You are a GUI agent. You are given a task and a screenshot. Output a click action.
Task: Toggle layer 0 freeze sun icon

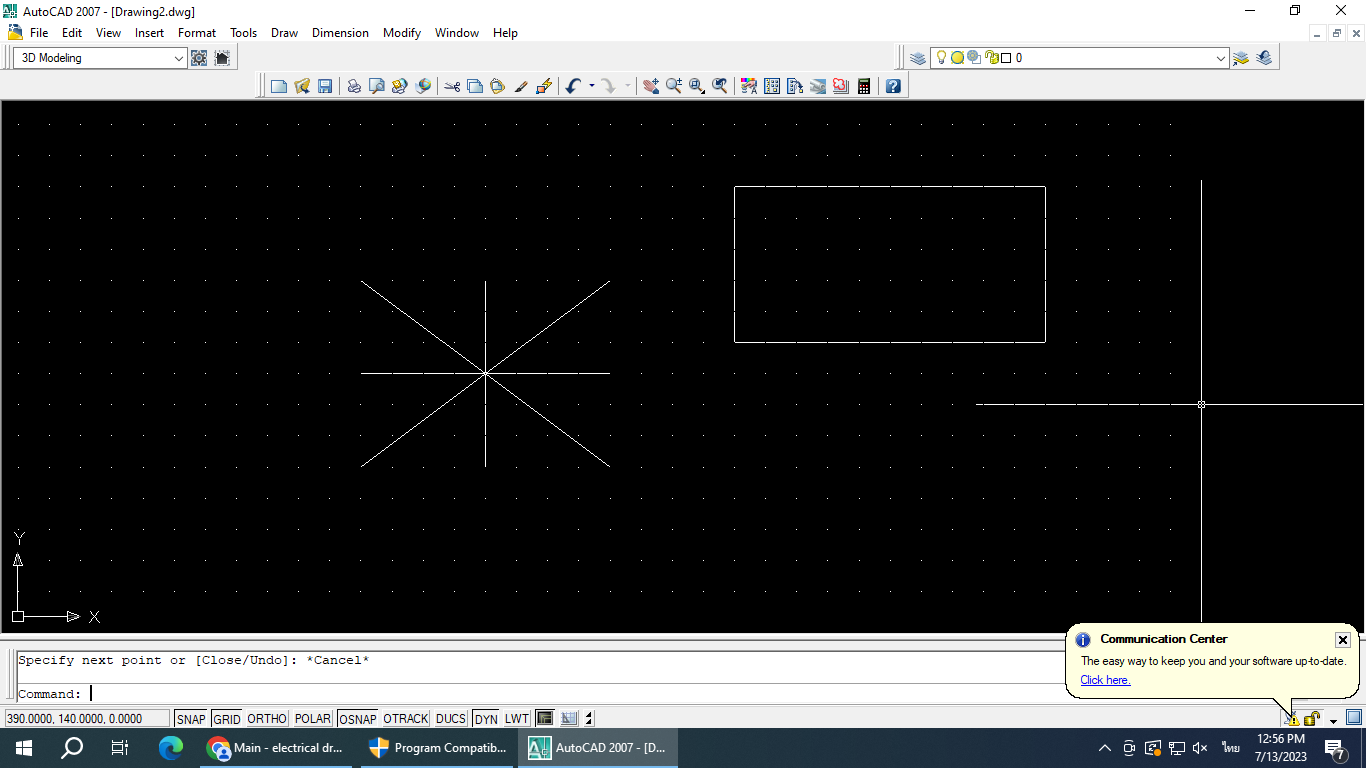click(x=957, y=58)
